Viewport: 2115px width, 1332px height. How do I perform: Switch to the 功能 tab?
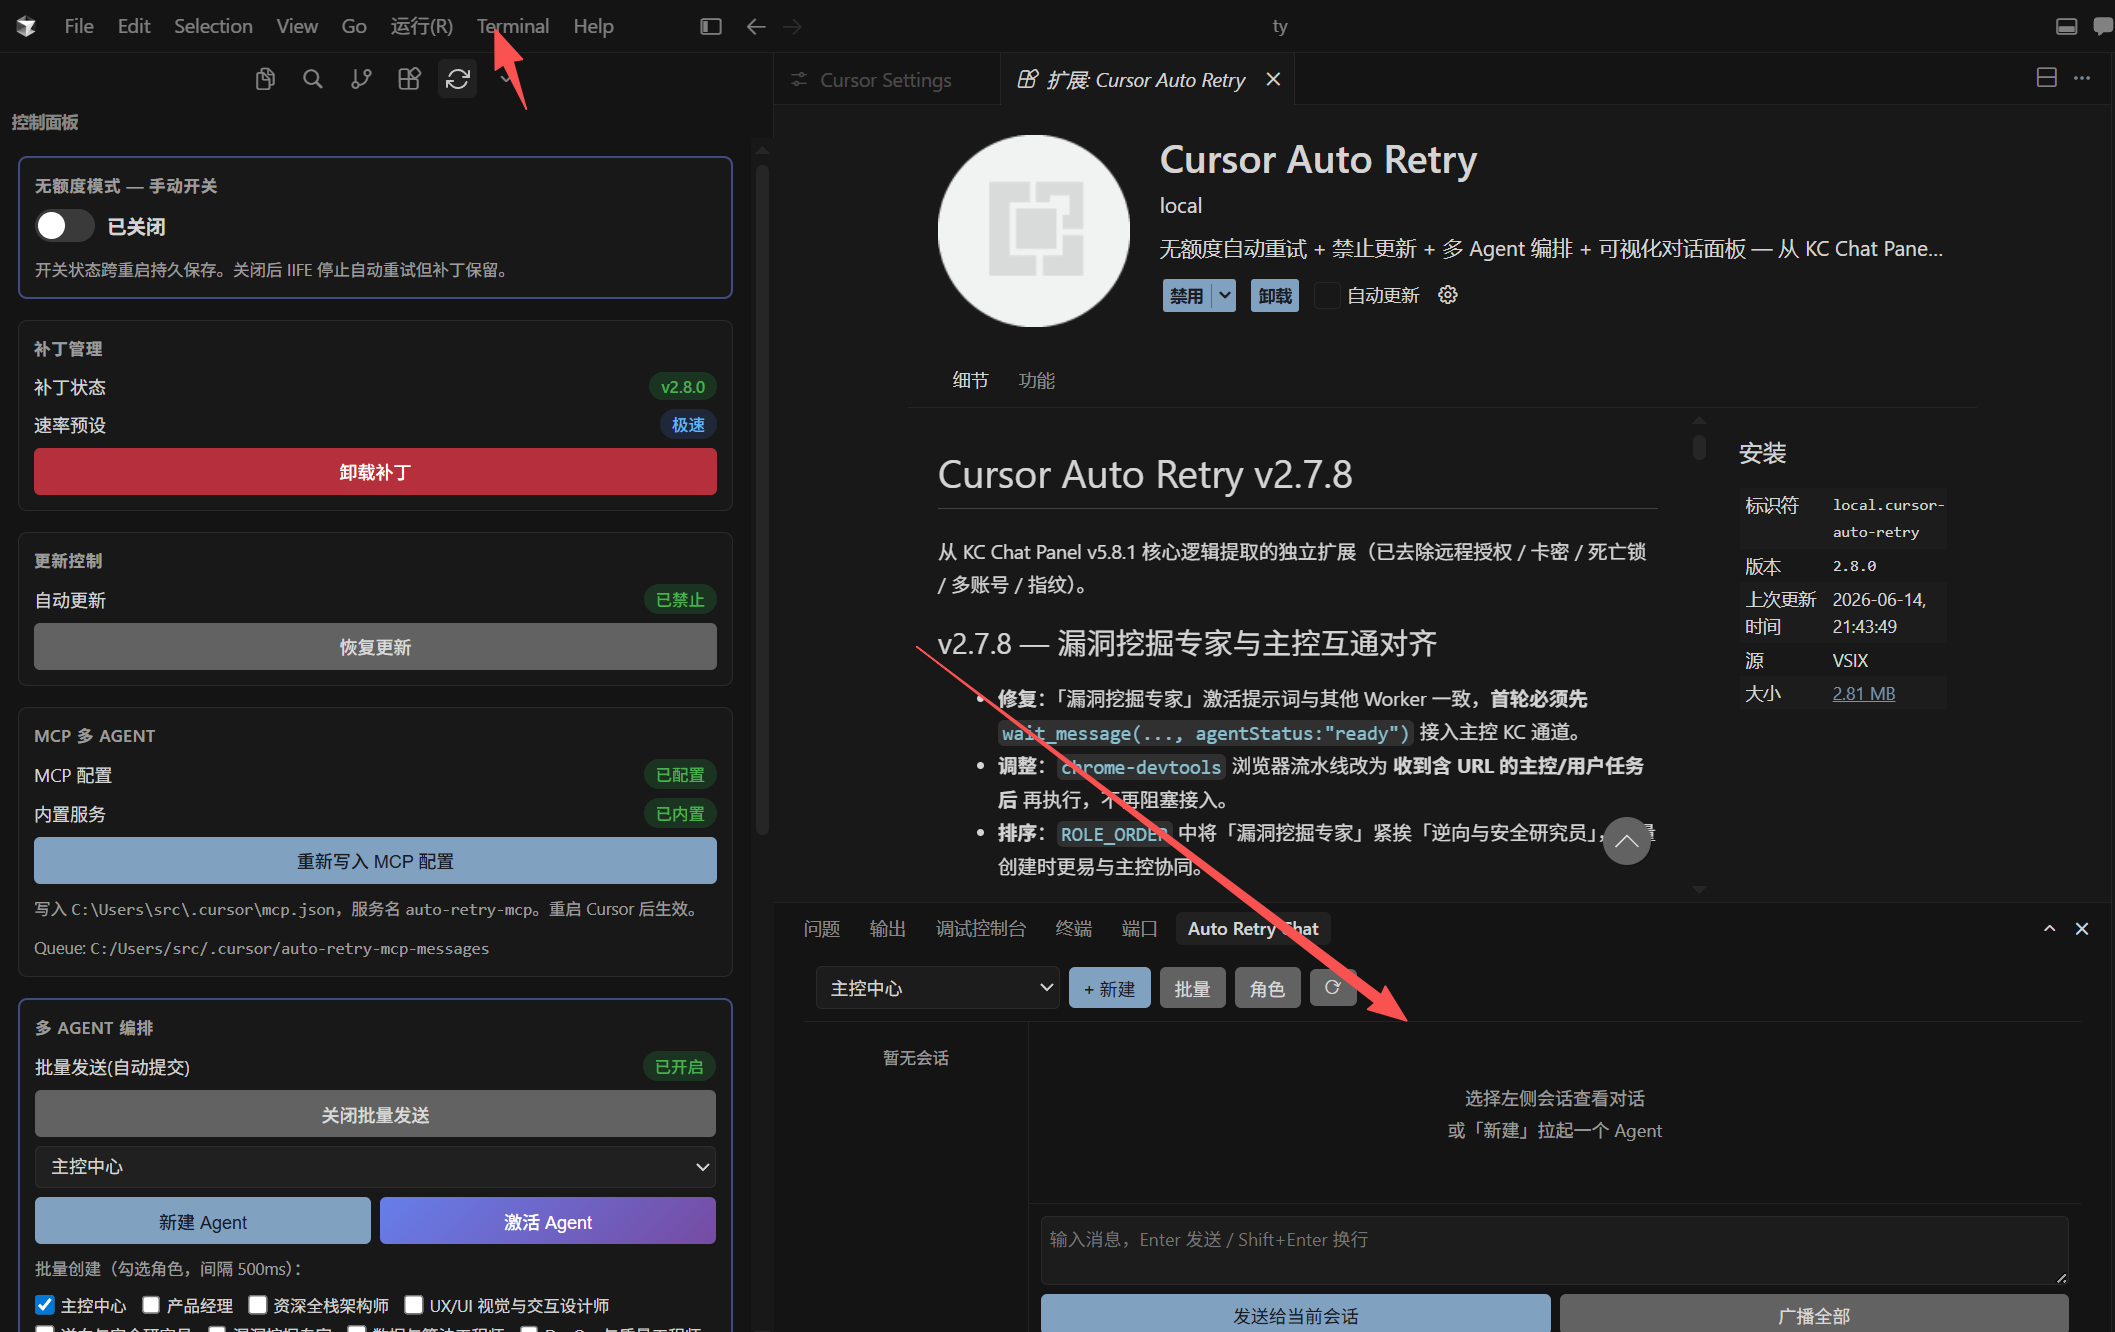(x=1037, y=380)
